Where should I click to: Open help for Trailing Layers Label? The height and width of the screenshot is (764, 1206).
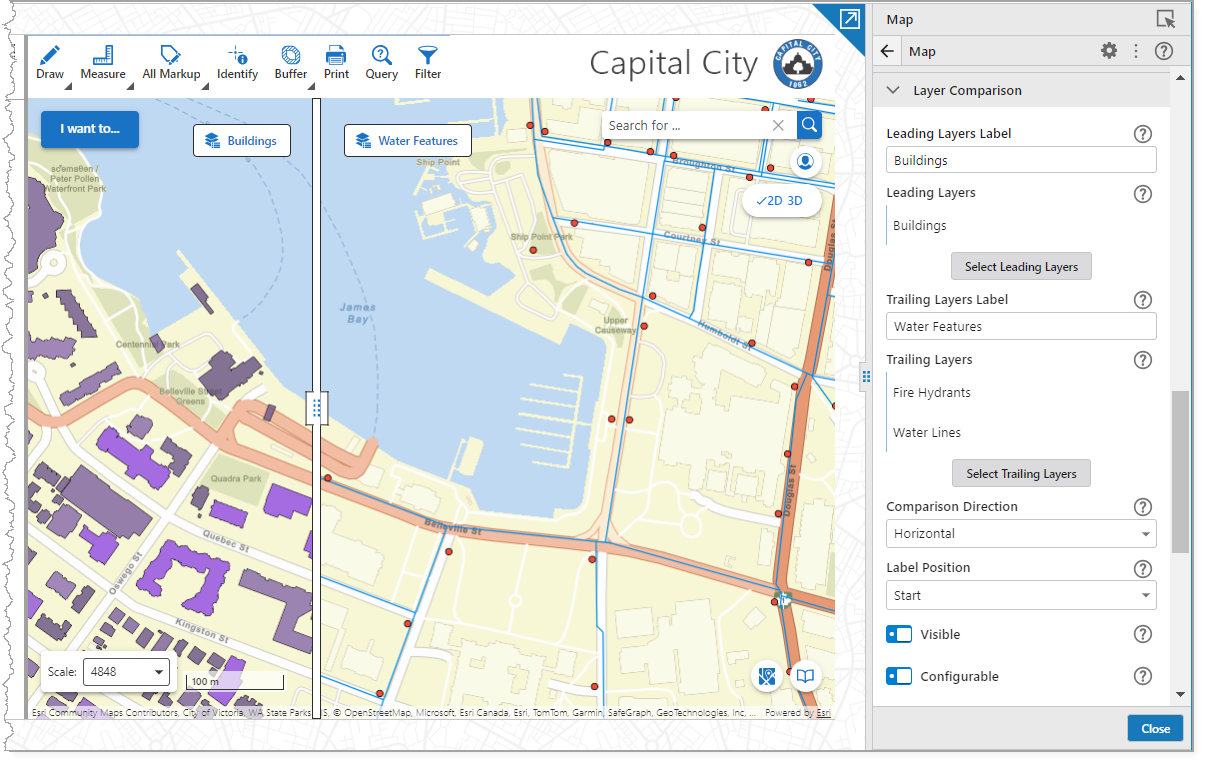click(1143, 300)
